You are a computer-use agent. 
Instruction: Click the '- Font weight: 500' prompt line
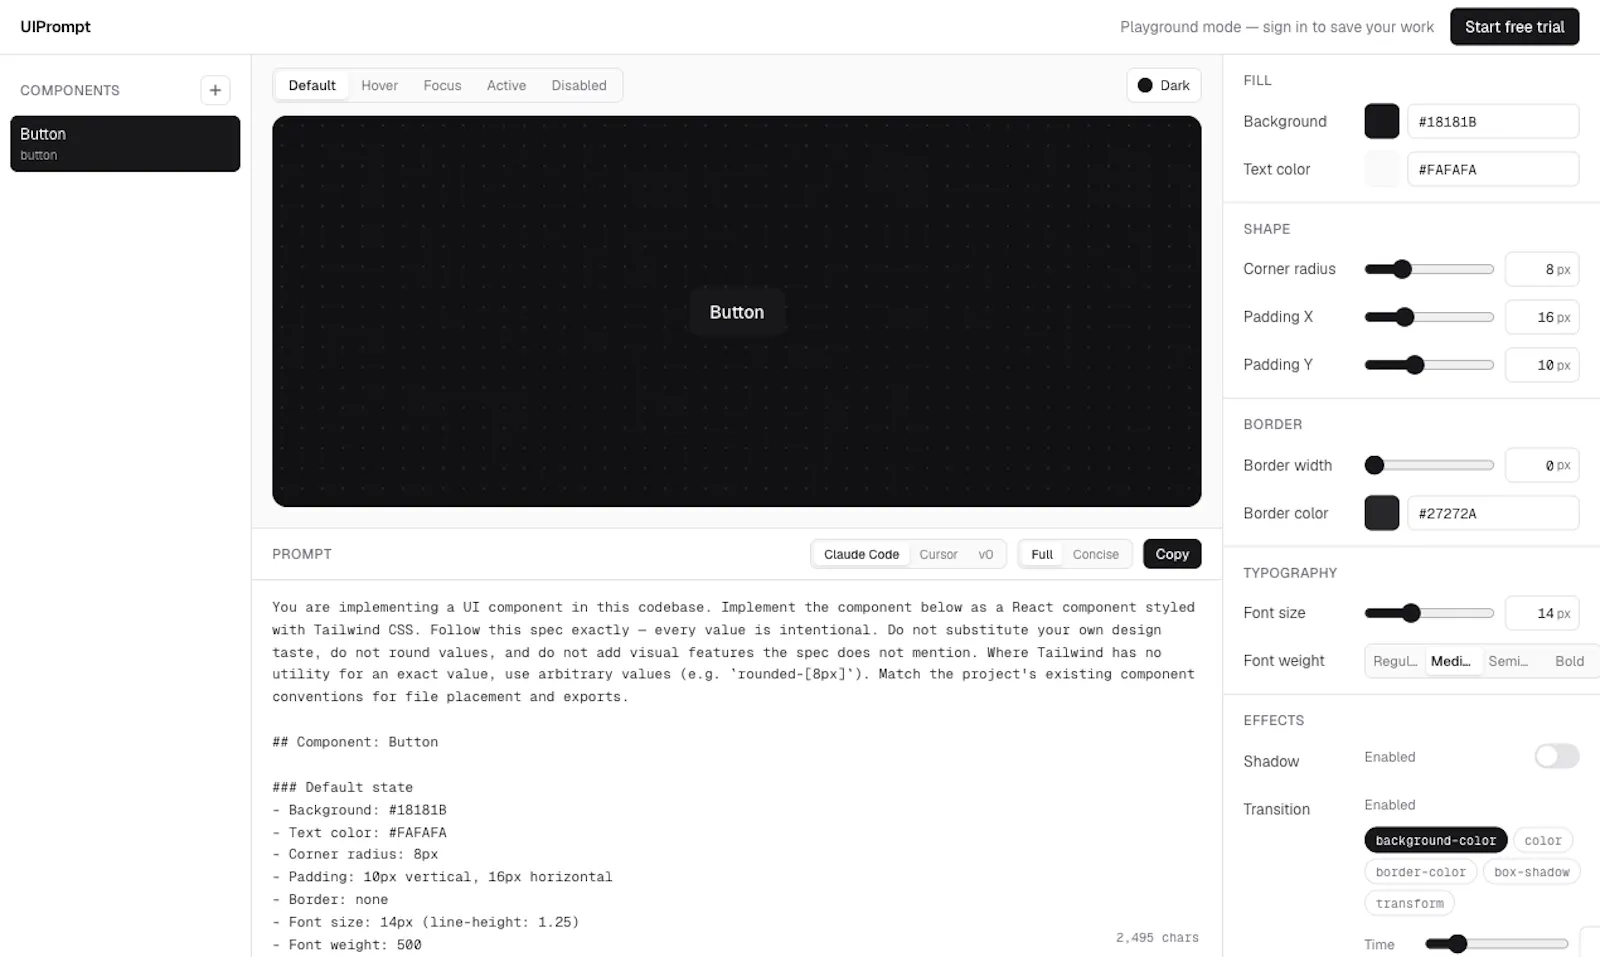(347, 945)
